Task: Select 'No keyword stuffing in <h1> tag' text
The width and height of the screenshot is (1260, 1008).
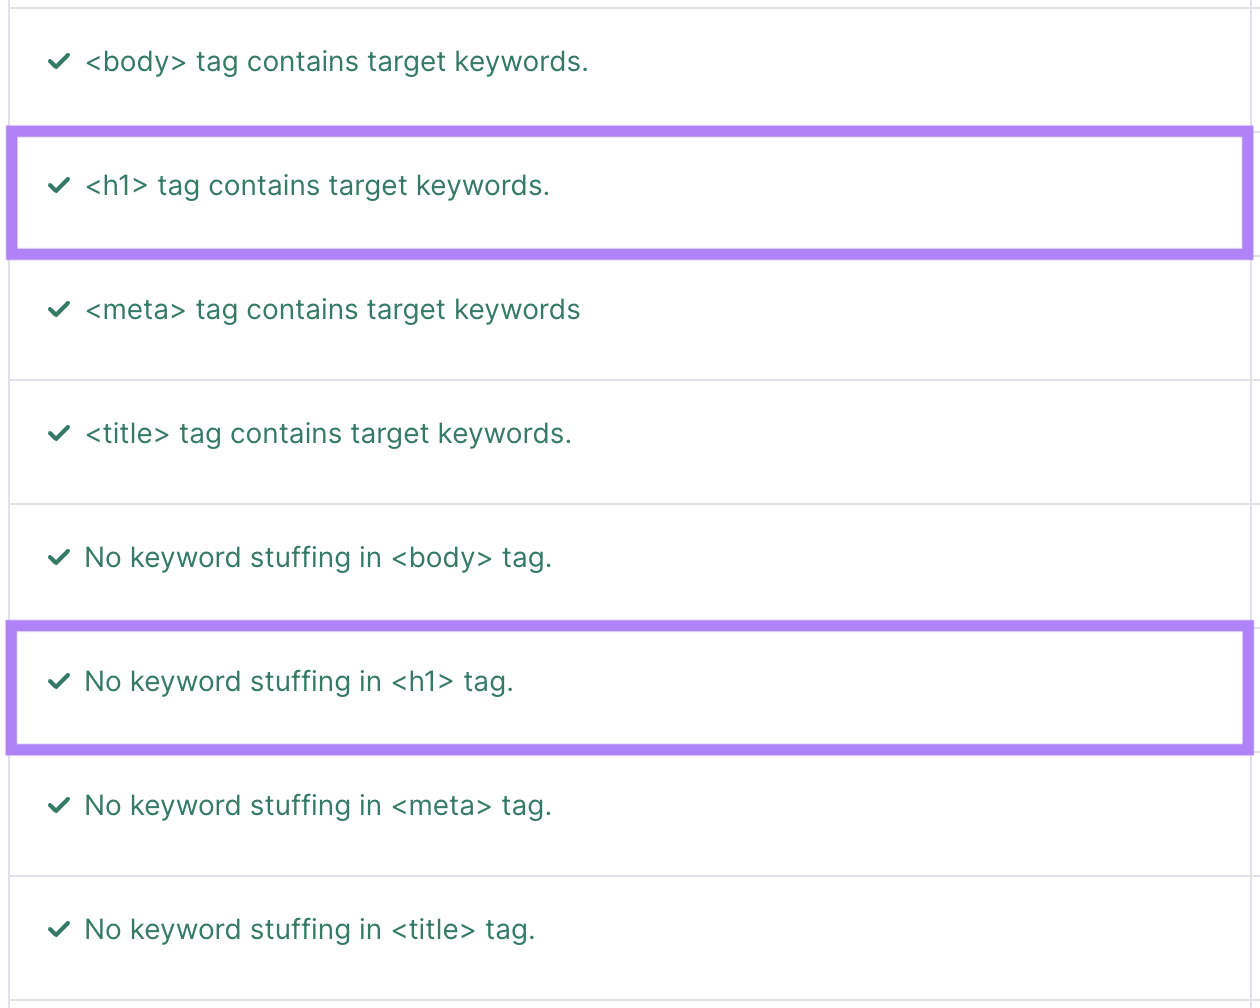Action: [299, 682]
